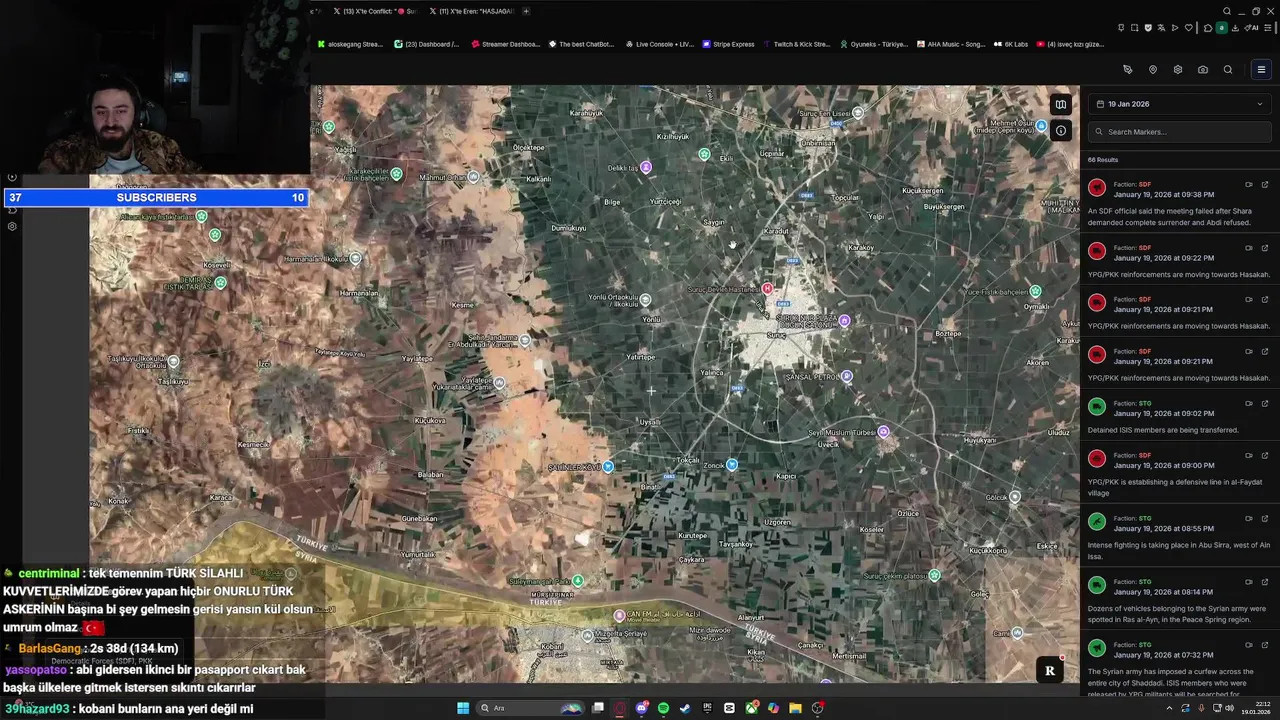Open the AHA Music bookmark
This screenshot has width=1280, height=720.
pos(950,44)
